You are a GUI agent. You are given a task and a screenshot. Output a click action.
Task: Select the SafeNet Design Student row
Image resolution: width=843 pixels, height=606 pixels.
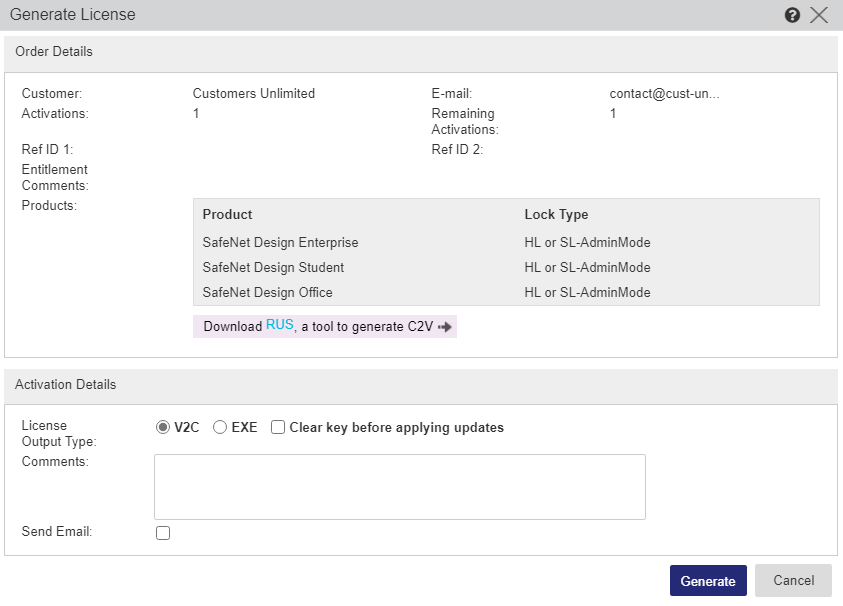[506, 267]
